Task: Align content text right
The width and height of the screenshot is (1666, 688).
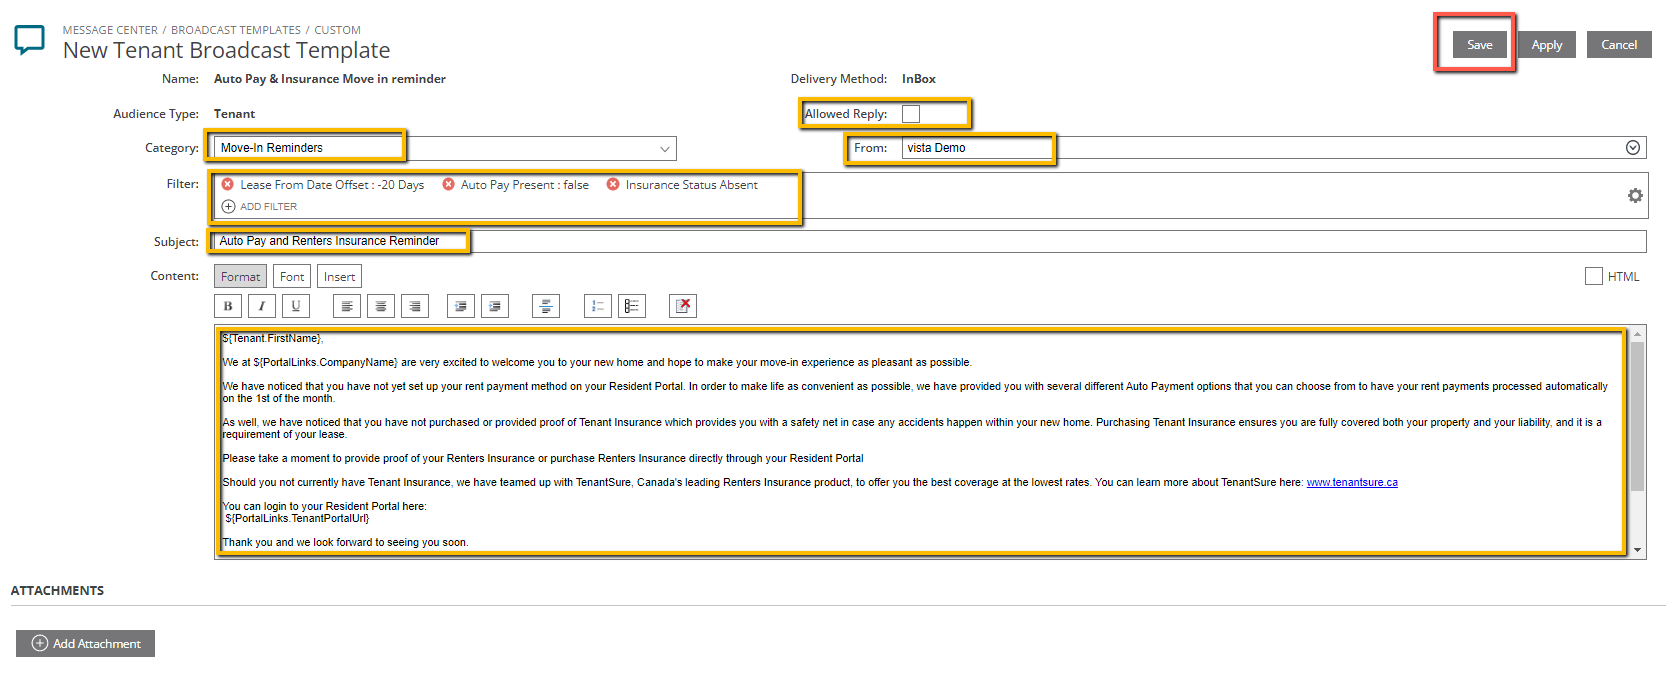Action: click(x=415, y=306)
